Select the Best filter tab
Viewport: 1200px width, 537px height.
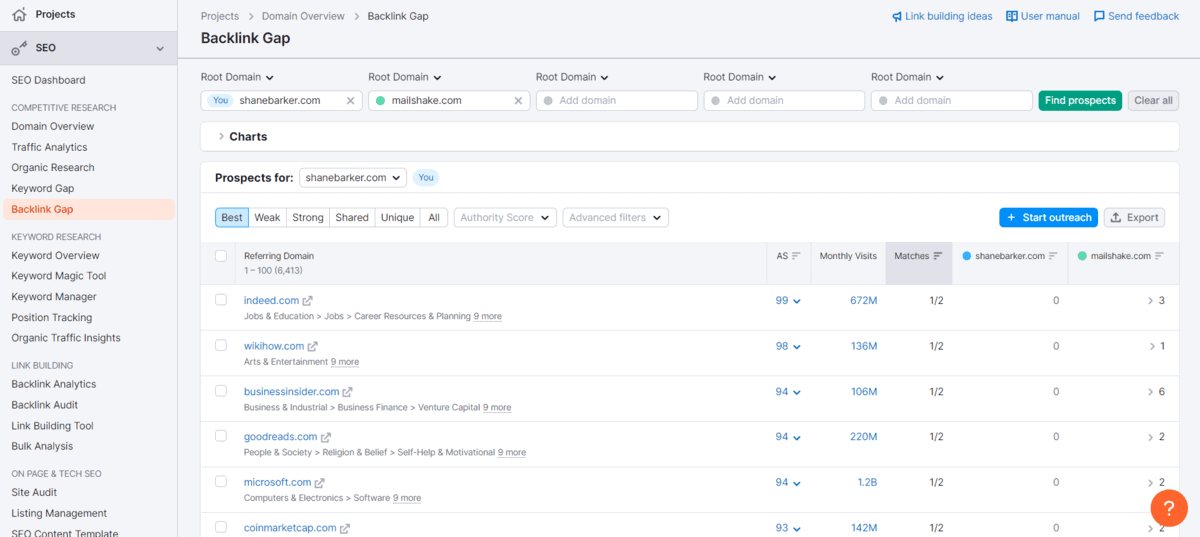[x=232, y=218]
